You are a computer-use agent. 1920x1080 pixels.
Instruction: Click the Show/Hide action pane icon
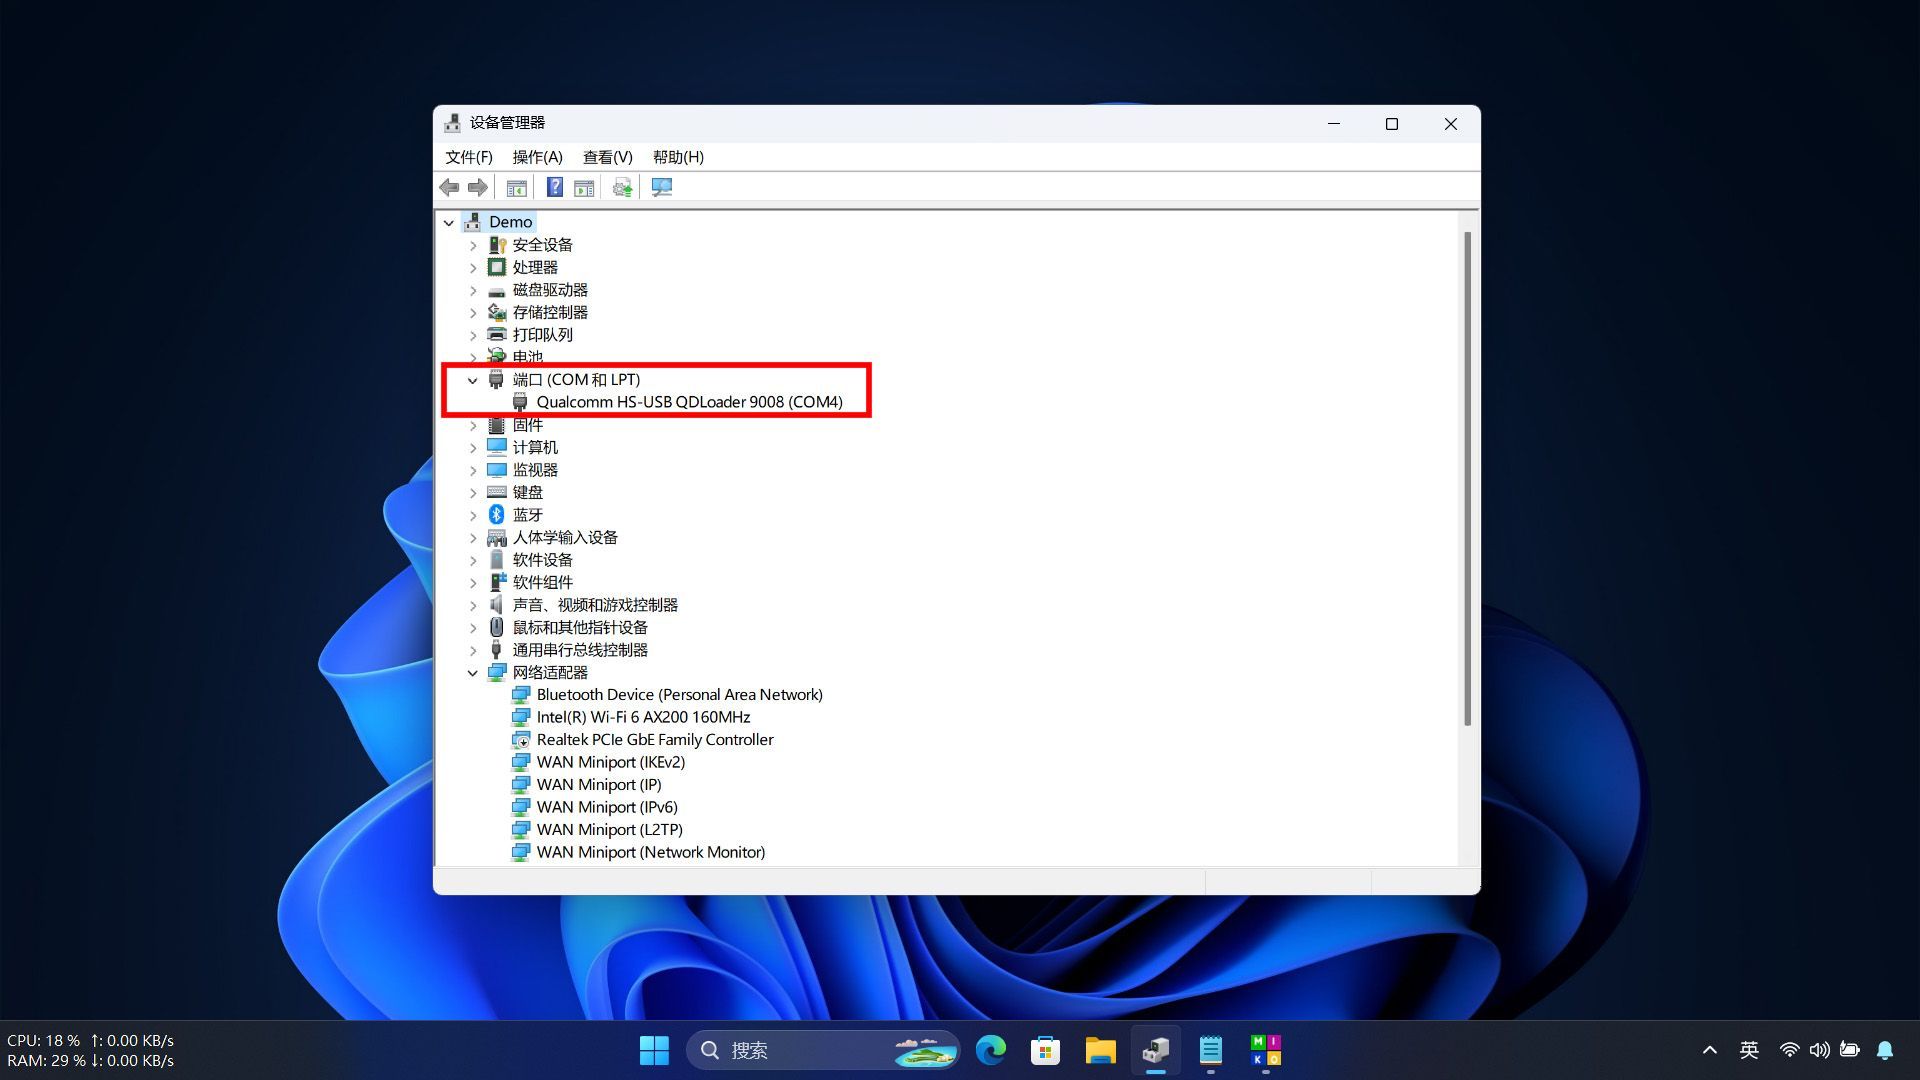(584, 187)
